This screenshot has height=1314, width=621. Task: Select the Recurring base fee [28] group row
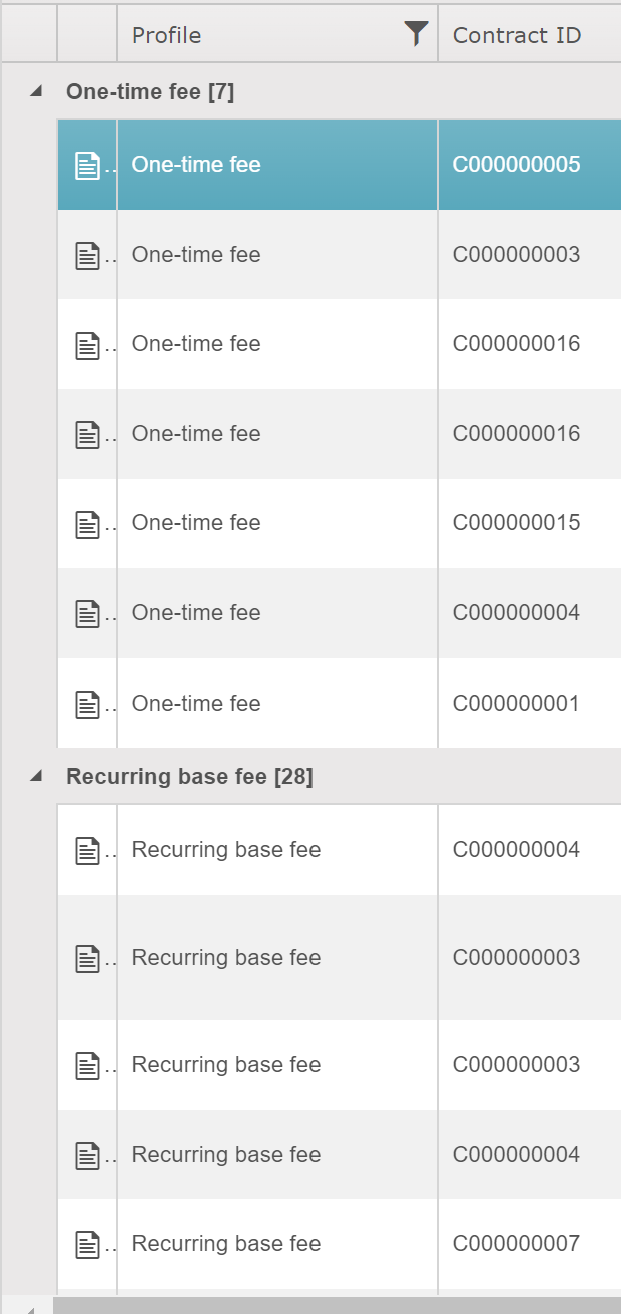(x=190, y=776)
